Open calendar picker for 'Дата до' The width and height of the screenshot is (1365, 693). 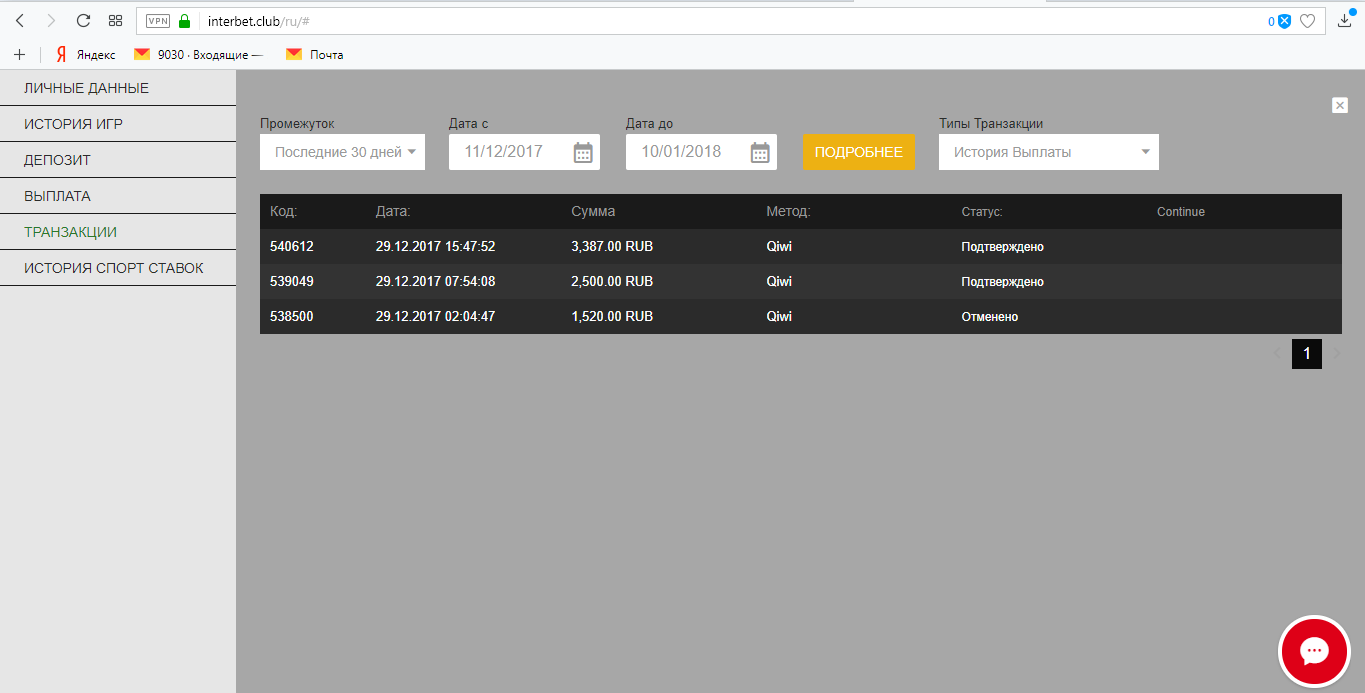(760, 152)
